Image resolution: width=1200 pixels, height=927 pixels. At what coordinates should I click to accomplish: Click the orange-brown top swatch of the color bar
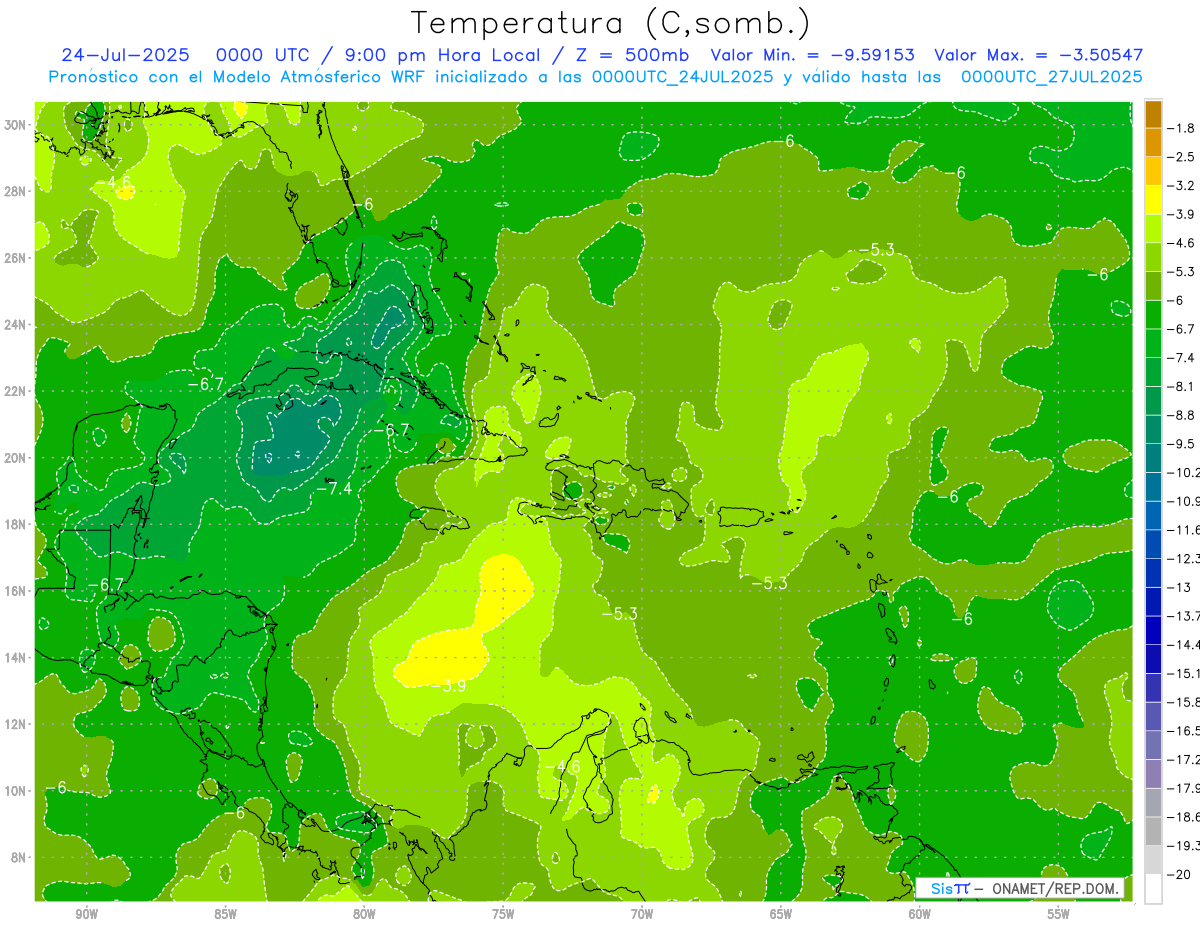tap(1153, 113)
